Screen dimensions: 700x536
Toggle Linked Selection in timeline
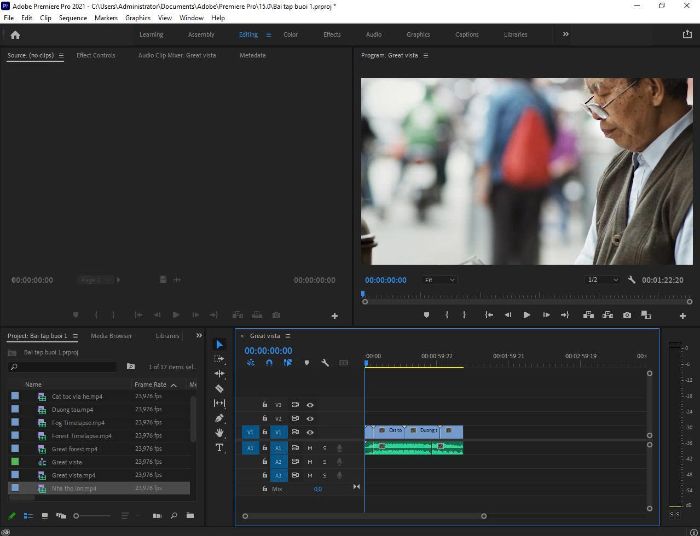pyautogui.click(x=288, y=363)
